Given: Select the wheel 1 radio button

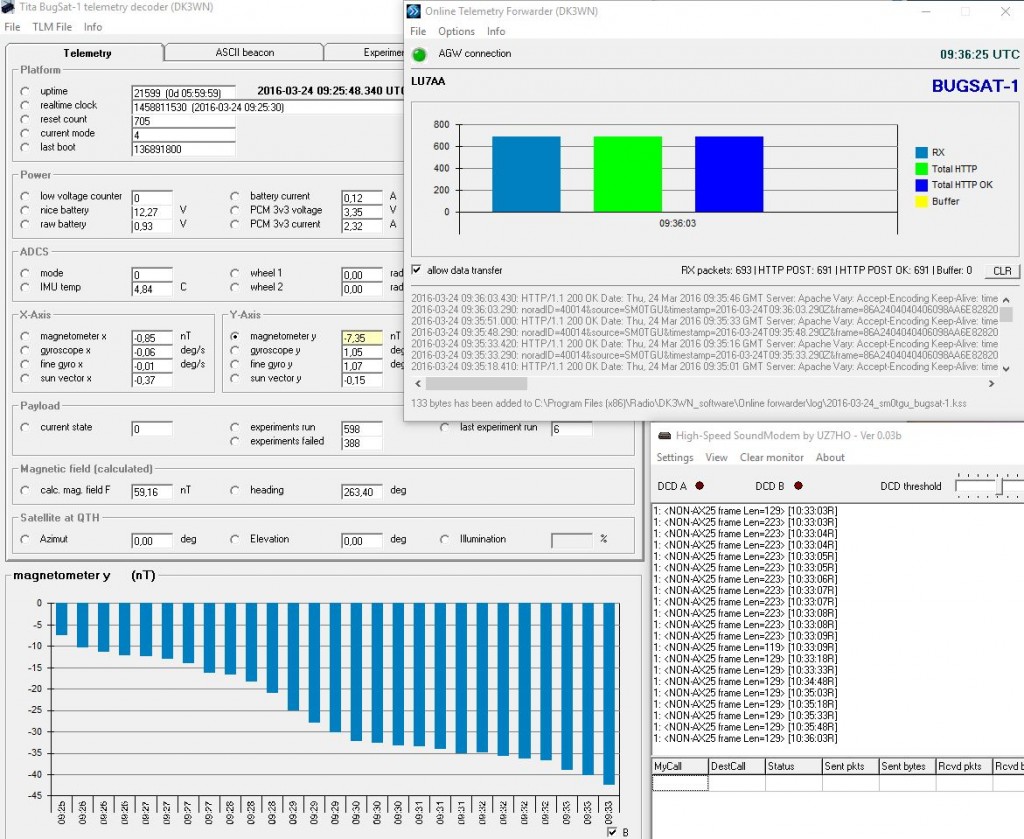Looking at the screenshot, I should 234,273.
